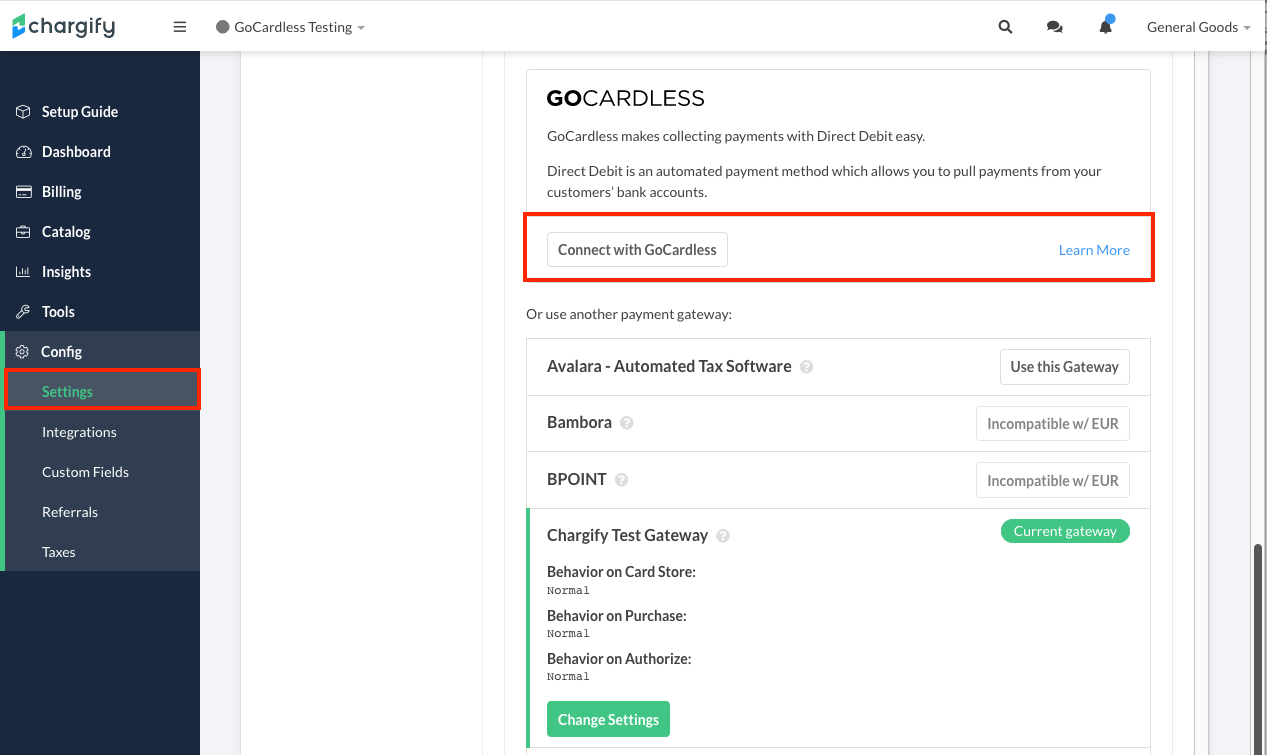This screenshot has height=755, width=1267.
Task: Expand the GoCardless Testing site dropdown
Action: pyautogui.click(x=291, y=27)
